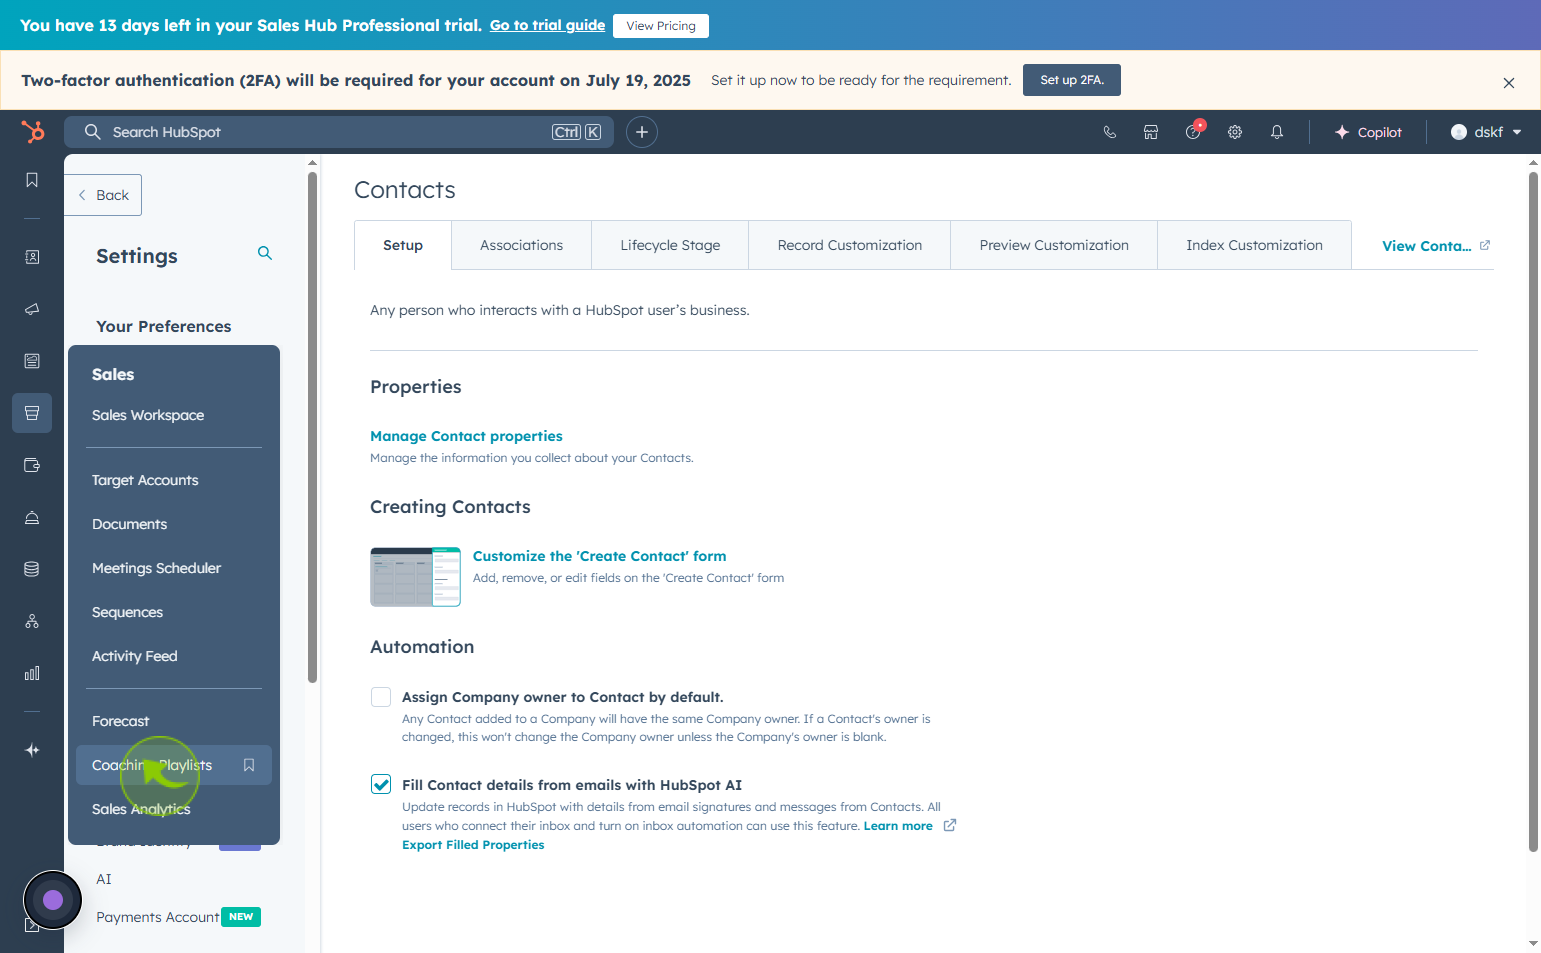1541x953 pixels.
Task: Open Documents in Sales menu
Action: point(129,524)
